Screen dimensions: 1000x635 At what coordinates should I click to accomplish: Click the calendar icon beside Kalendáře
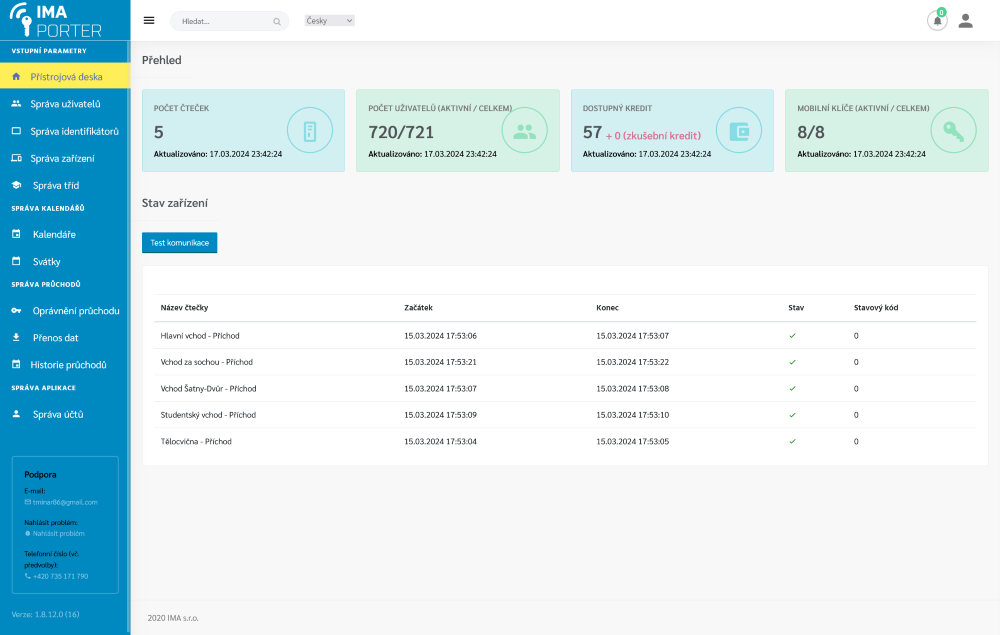17,234
